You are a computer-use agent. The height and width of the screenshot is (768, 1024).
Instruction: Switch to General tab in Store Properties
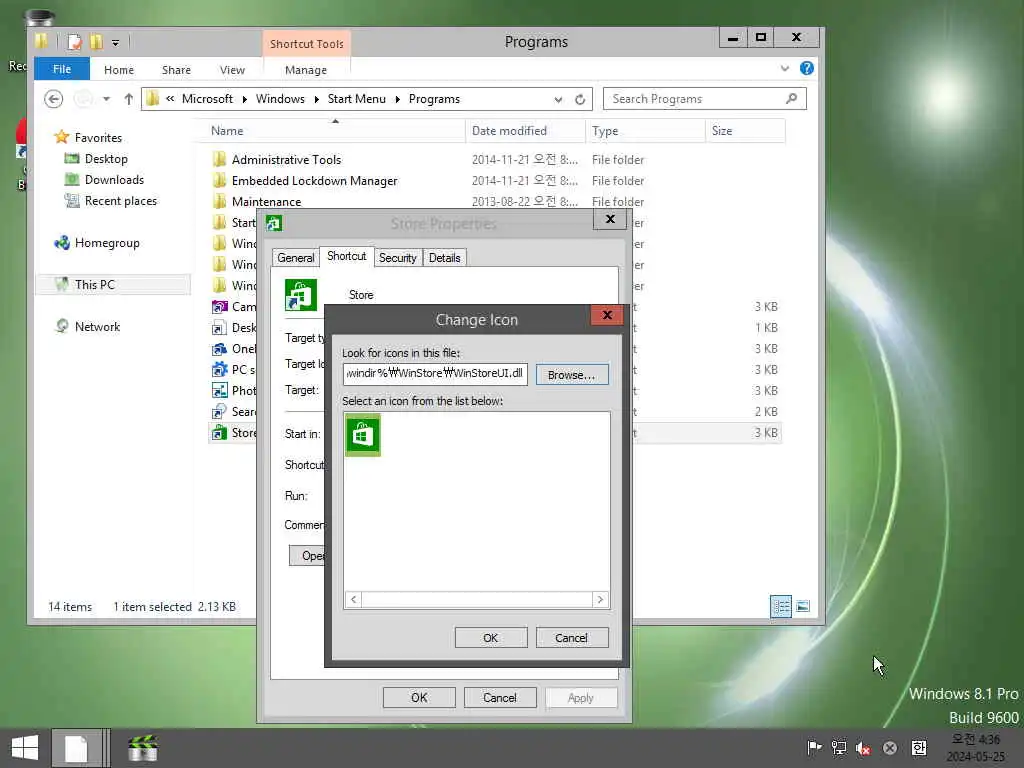296,258
